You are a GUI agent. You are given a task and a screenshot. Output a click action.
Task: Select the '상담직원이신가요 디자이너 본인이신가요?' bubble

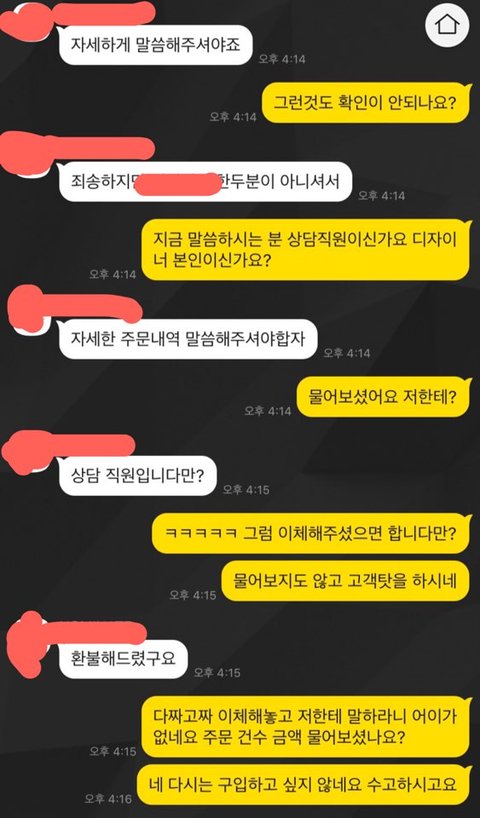click(x=306, y=249)
